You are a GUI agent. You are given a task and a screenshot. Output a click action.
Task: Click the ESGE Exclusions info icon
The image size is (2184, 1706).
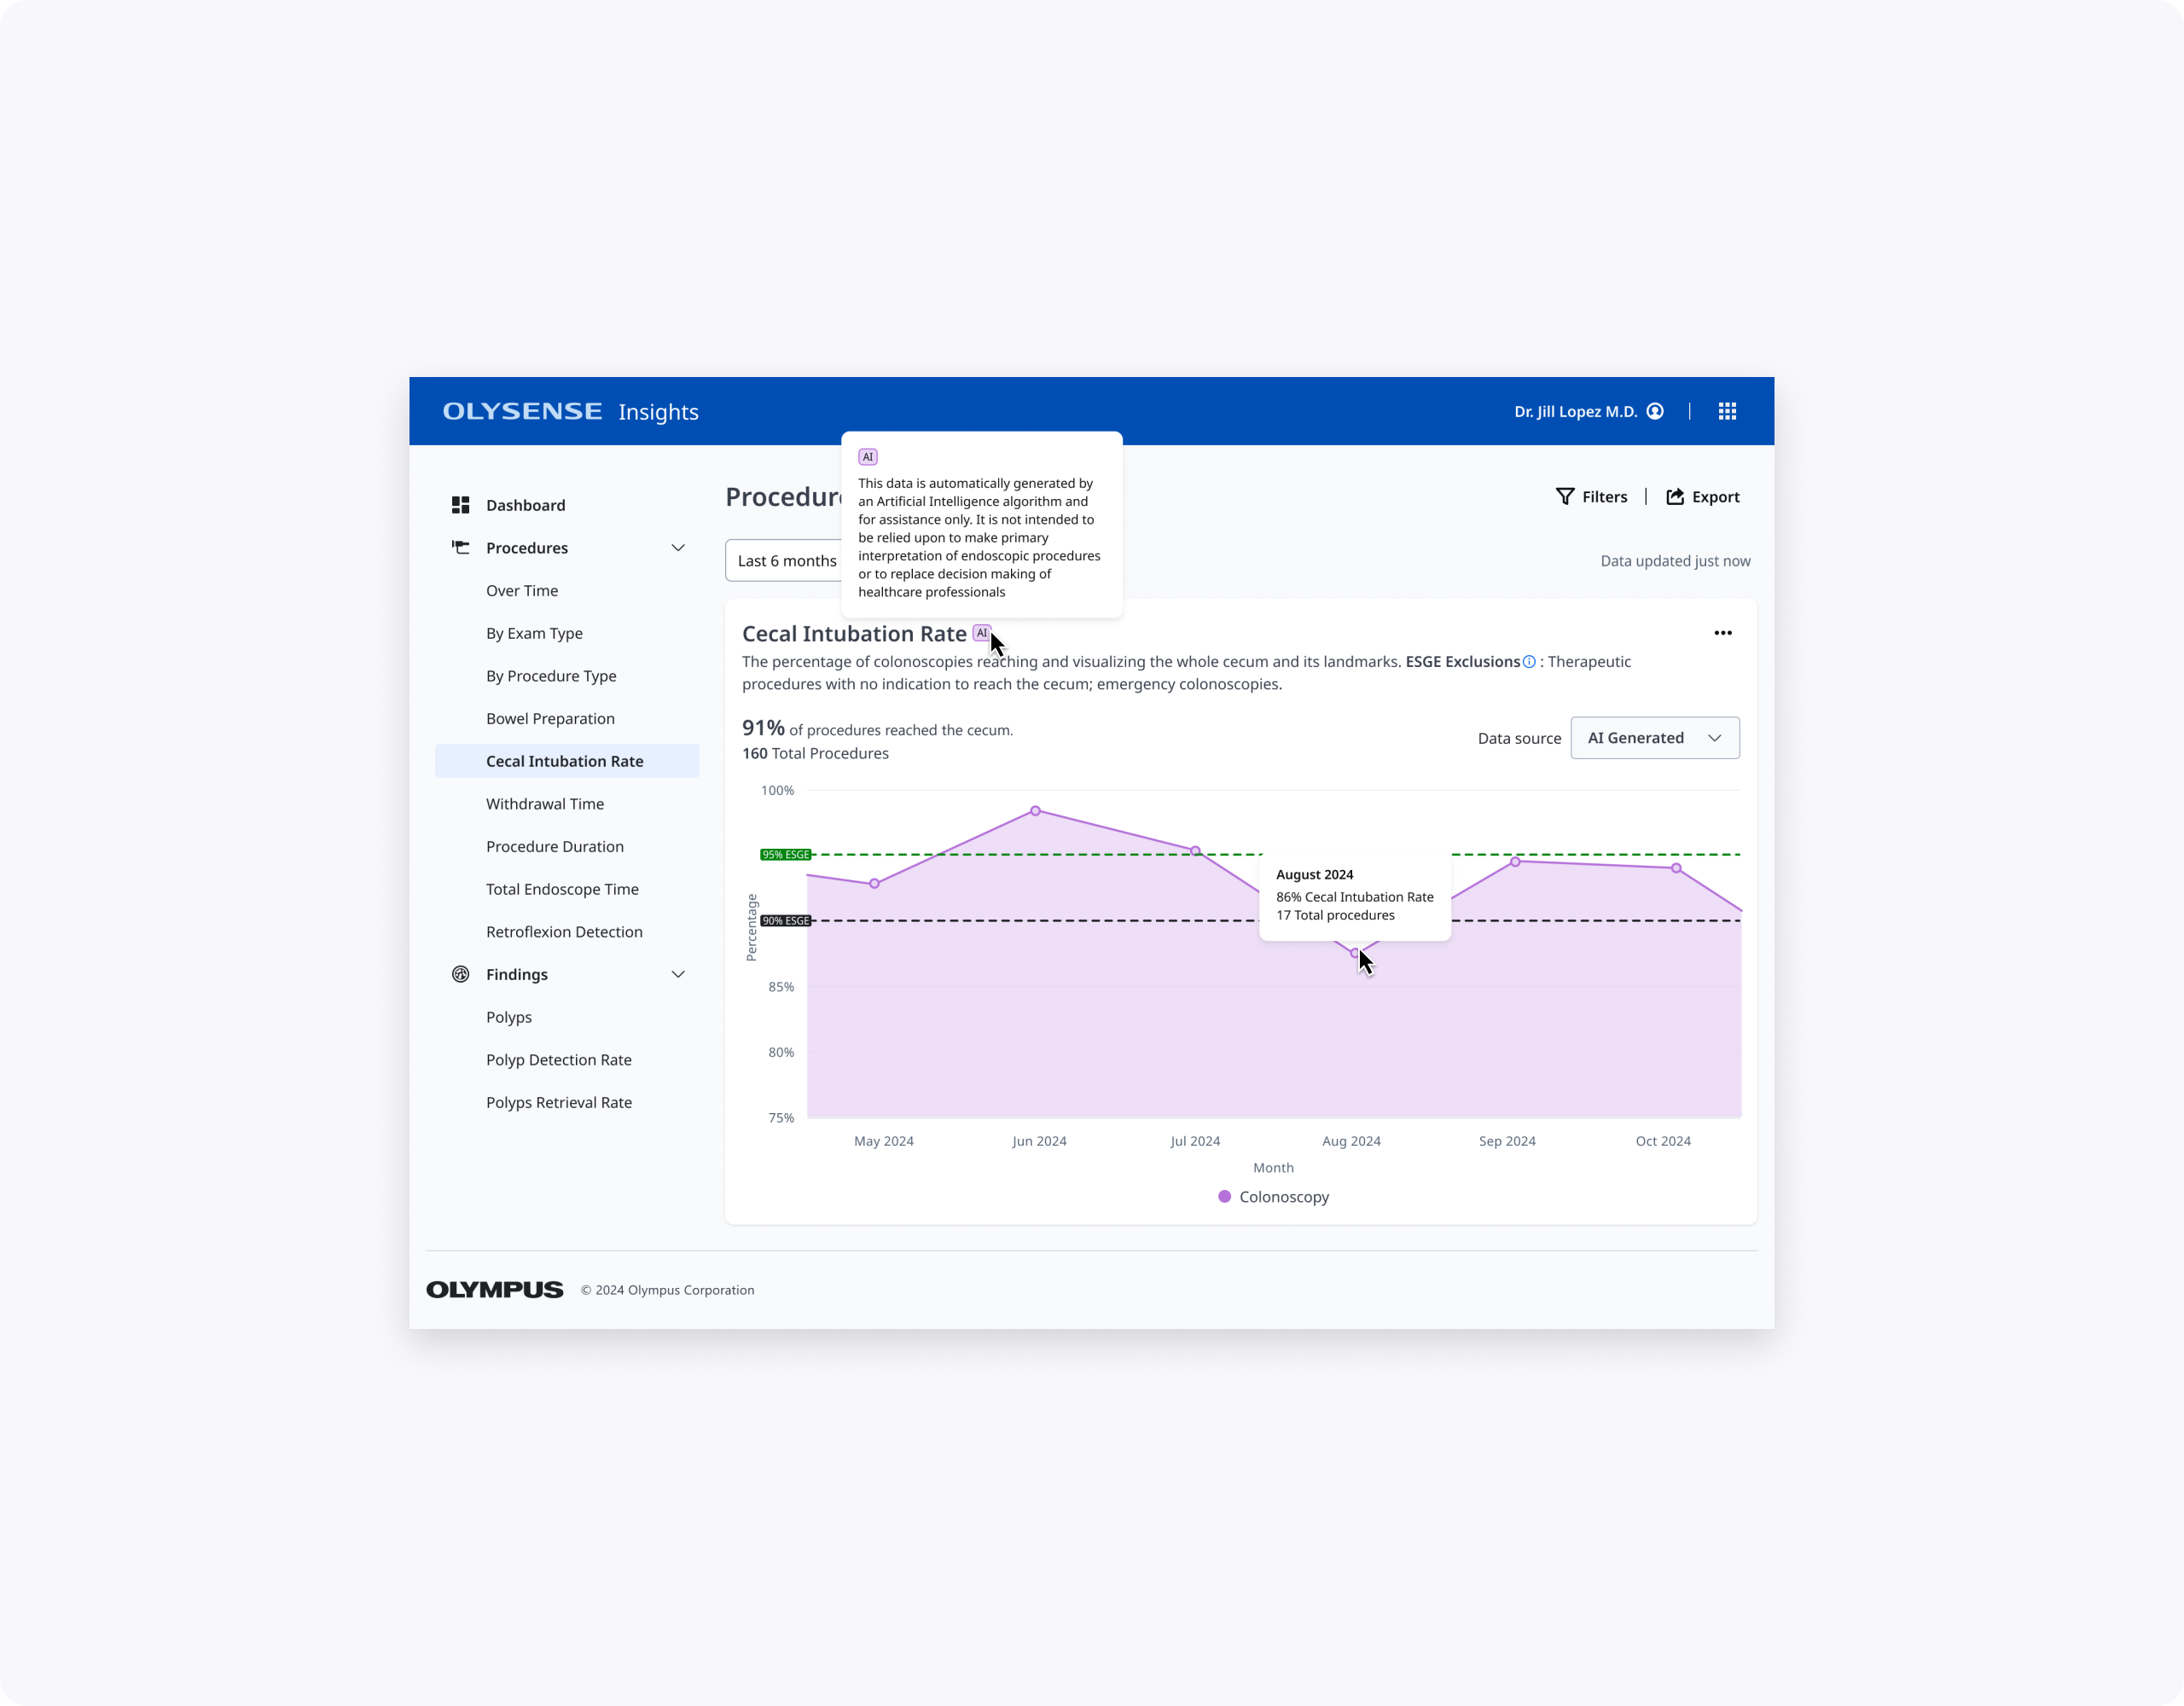pos(1529,662)
